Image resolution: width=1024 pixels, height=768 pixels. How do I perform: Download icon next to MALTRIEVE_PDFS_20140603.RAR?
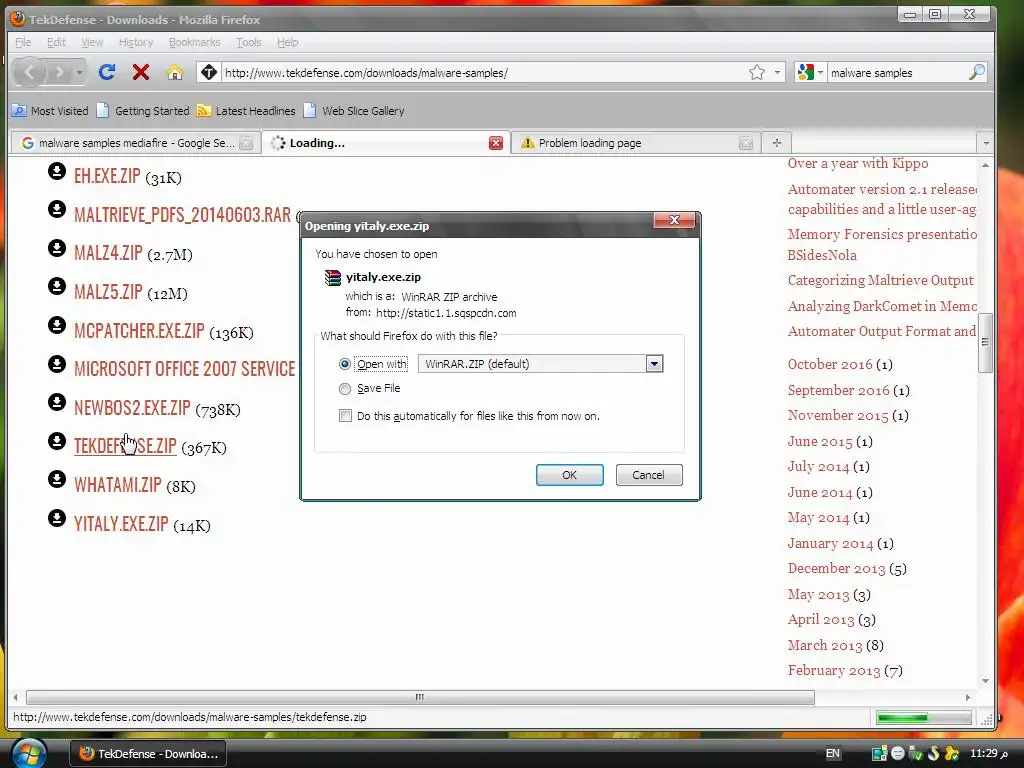(57, 209)
